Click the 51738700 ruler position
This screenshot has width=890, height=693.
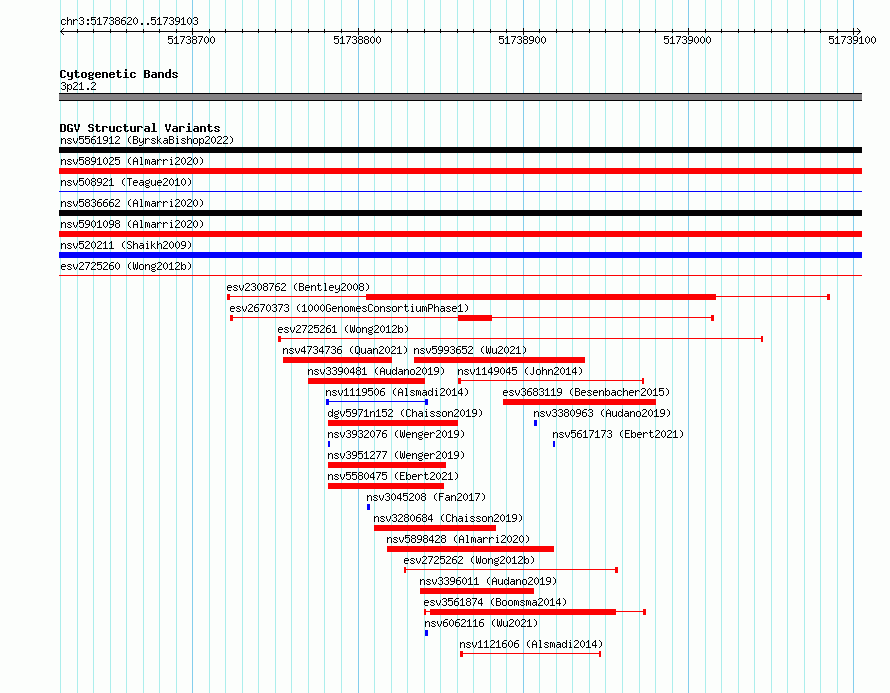191,40
